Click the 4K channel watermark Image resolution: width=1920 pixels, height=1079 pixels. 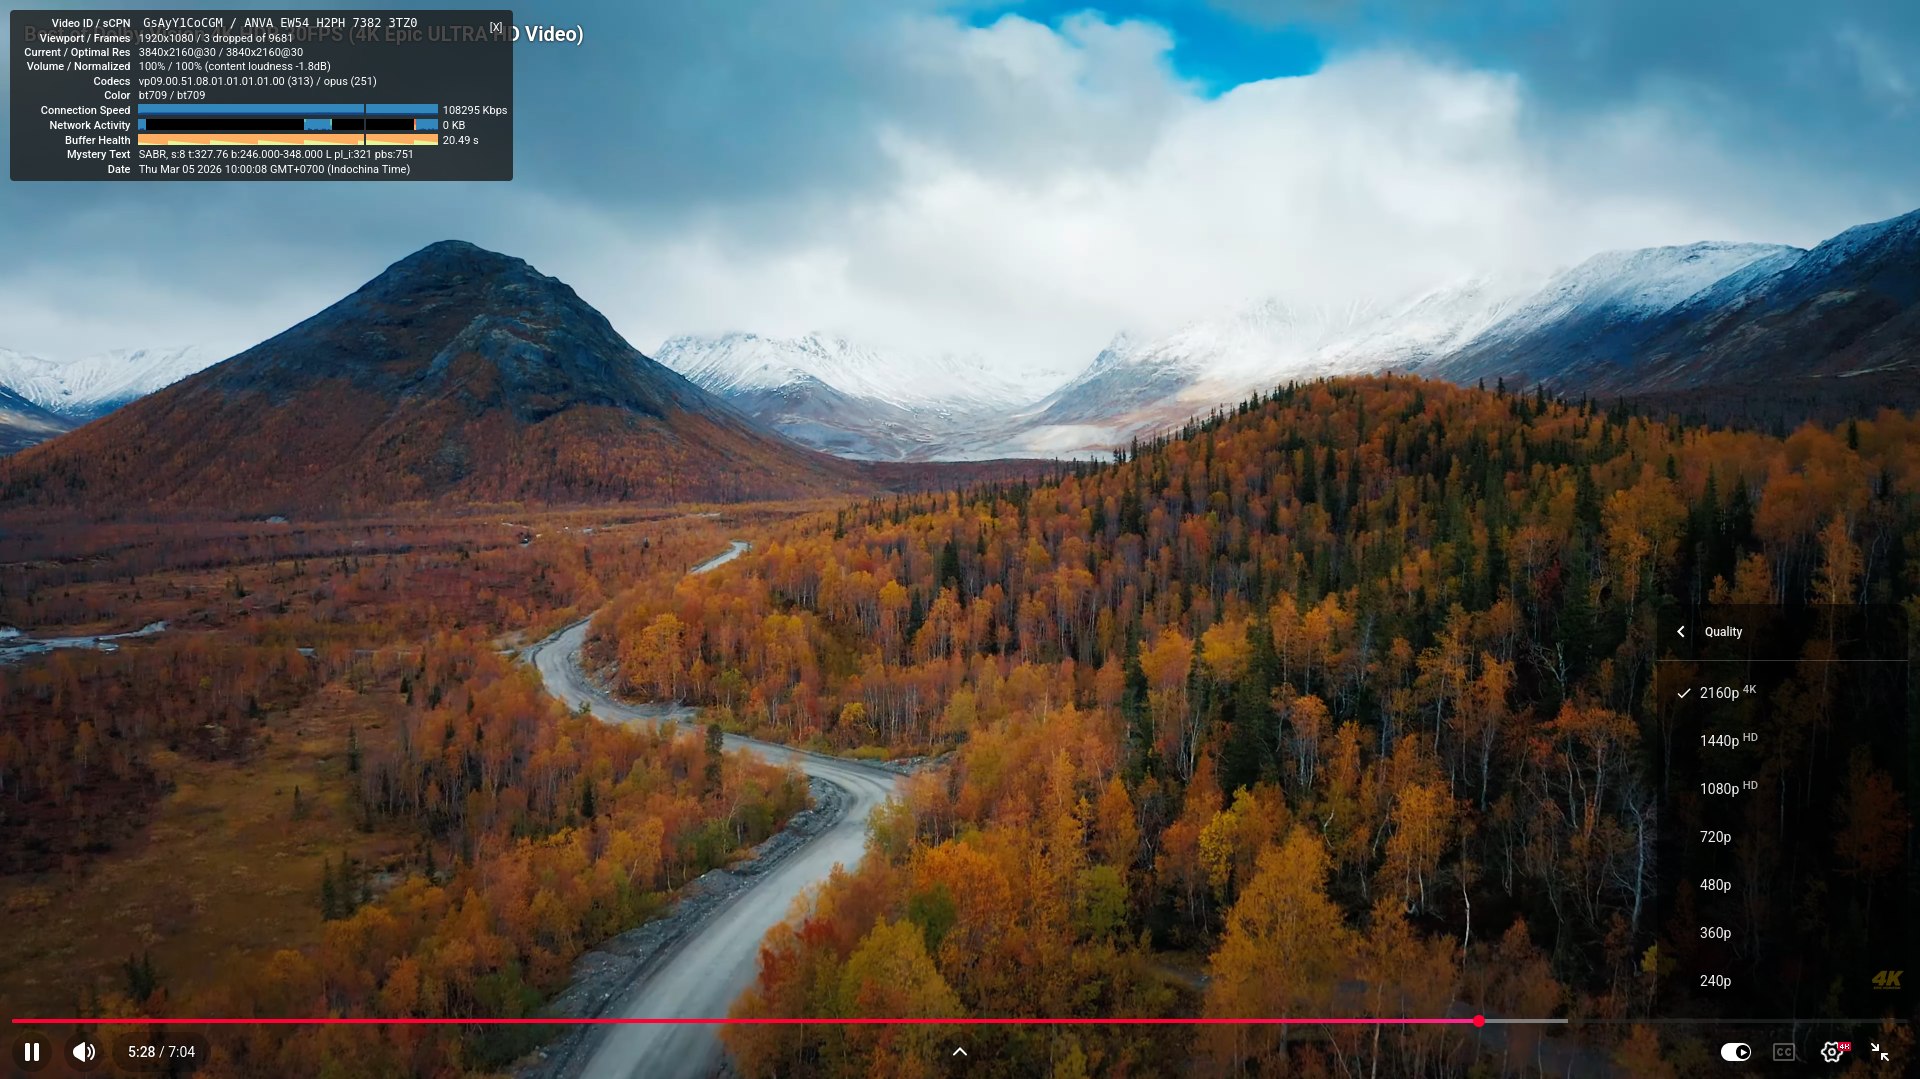(1887, 980)
